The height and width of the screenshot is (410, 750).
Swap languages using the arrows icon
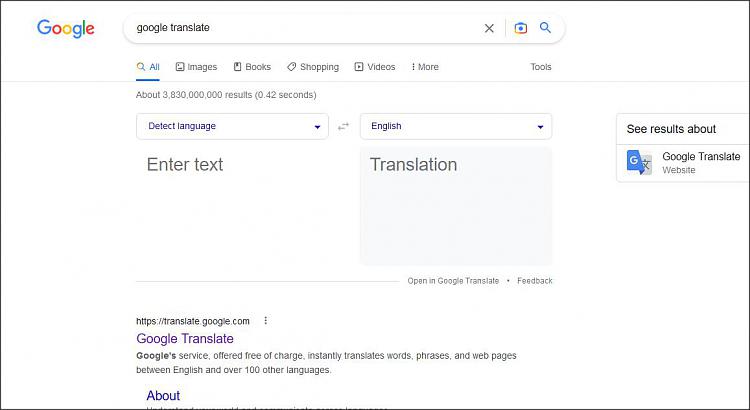click(x=343, y=127)
